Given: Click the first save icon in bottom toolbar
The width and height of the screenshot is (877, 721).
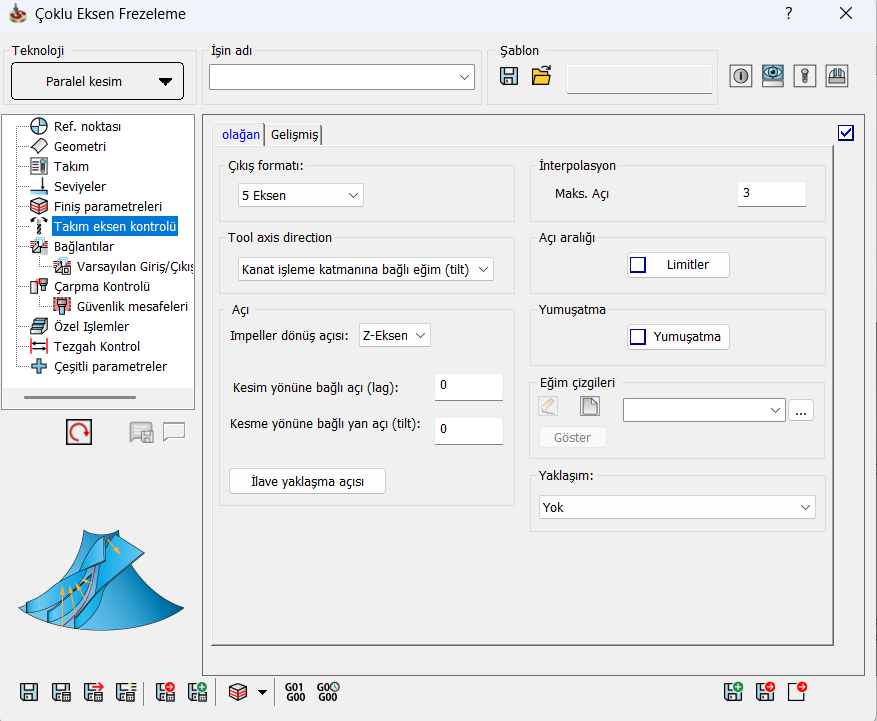Looking at the screenshot, I should coord(29,691).
